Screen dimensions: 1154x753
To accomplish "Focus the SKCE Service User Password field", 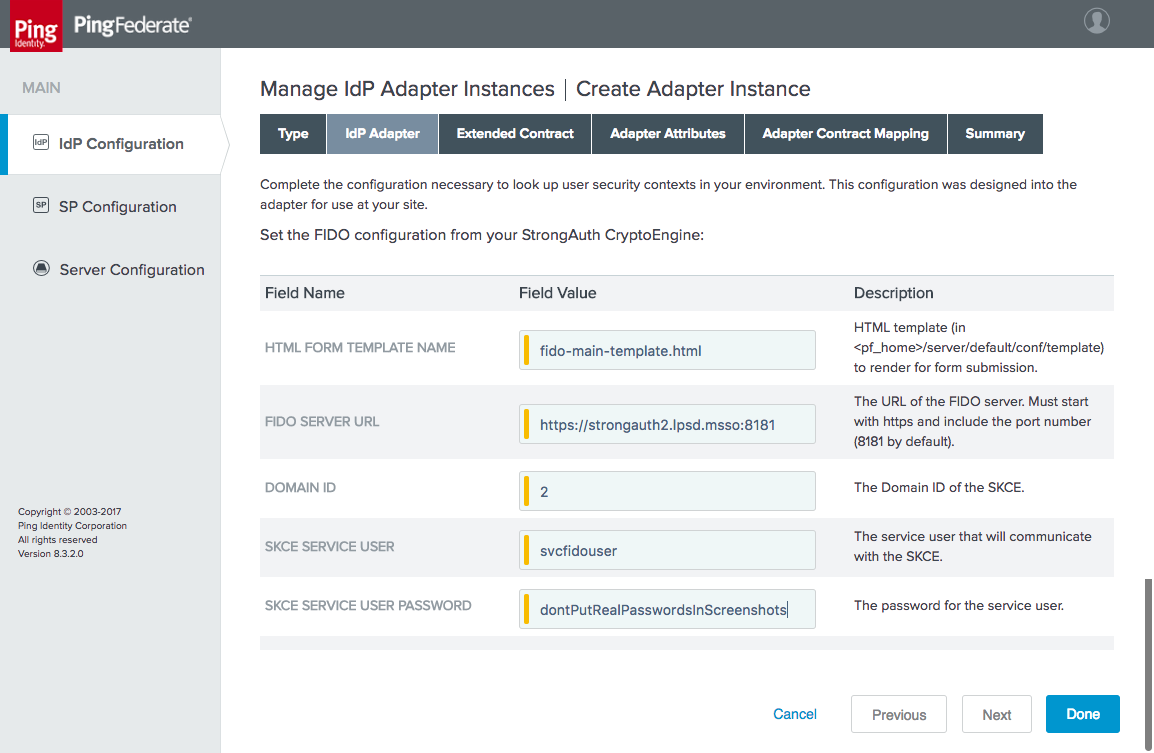I will [x=667, y=609].
